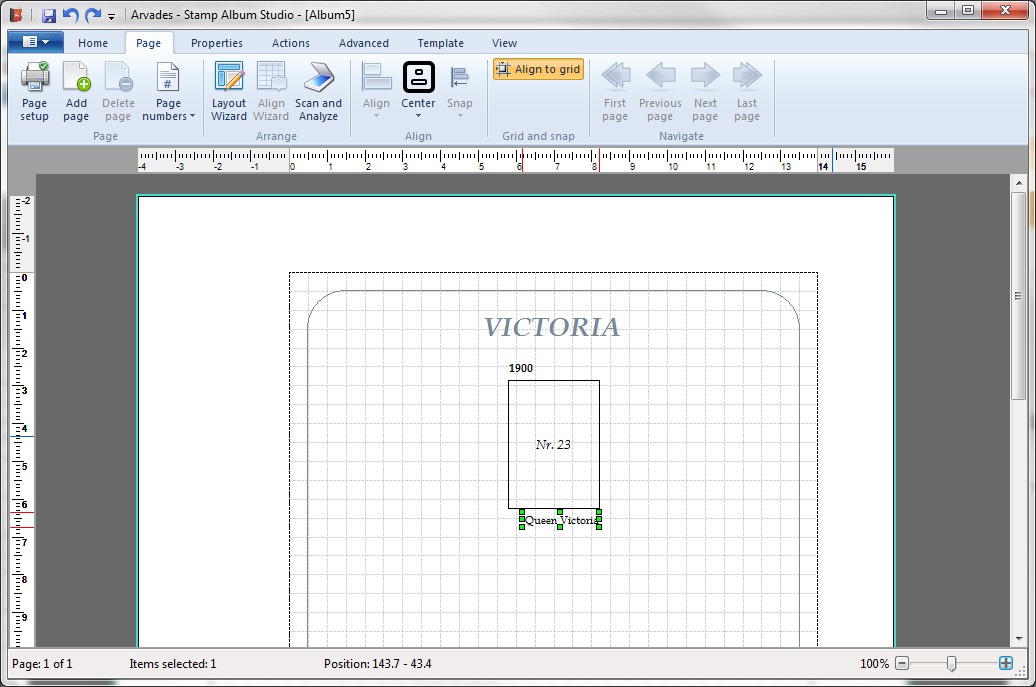Undo the last action
This screenshot has height=687, width=1036.
[x=71, y=15]
